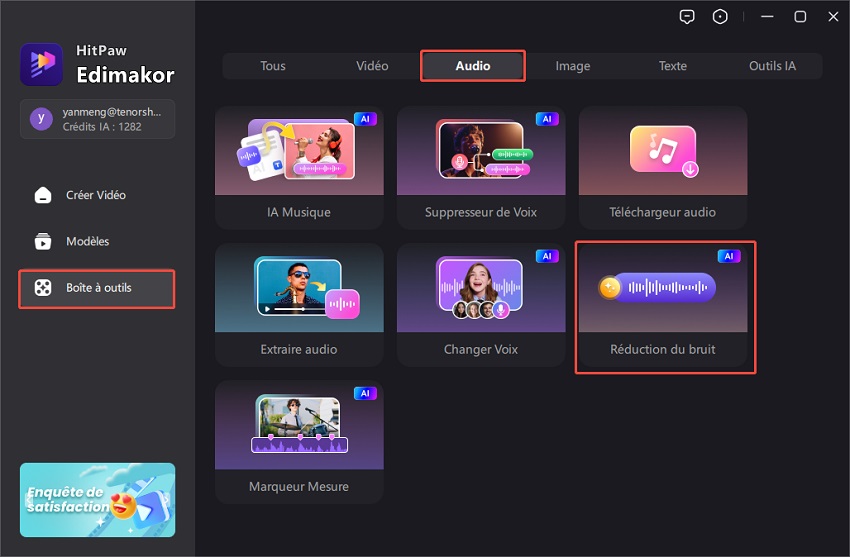Image resolution: width=850 pixels, height=557 pixels.
Task: Click the hexagon settings icon in title bar
Action: point(720,17)
